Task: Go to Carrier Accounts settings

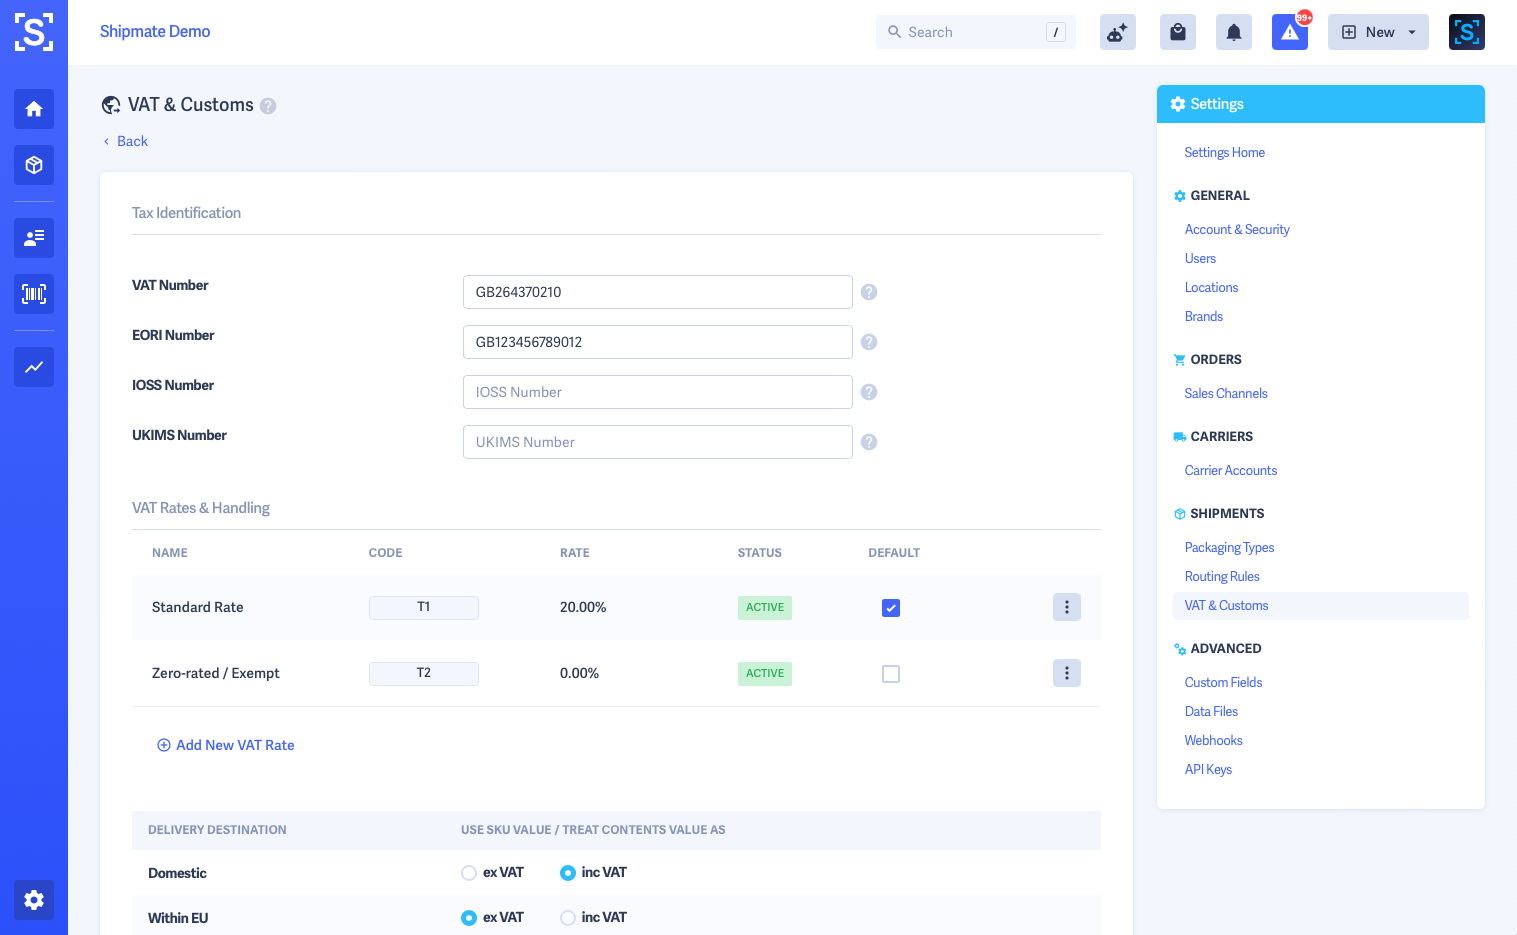Action: (1231, 470)
